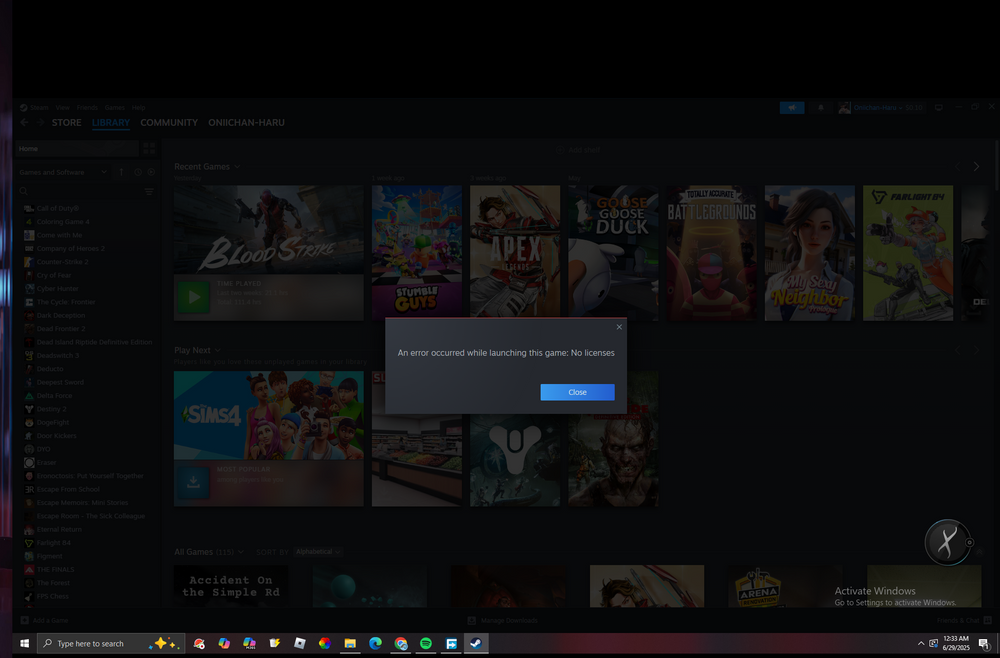Go to the COMMUNITY tab
1000x658 pixels.
pyautogui.click(x=169, y=122)
